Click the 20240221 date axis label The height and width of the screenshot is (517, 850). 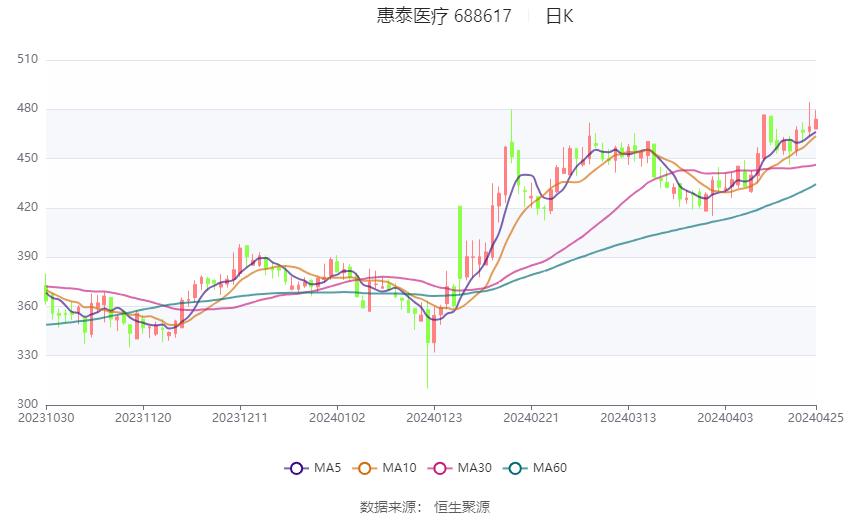tap(531, 418)
